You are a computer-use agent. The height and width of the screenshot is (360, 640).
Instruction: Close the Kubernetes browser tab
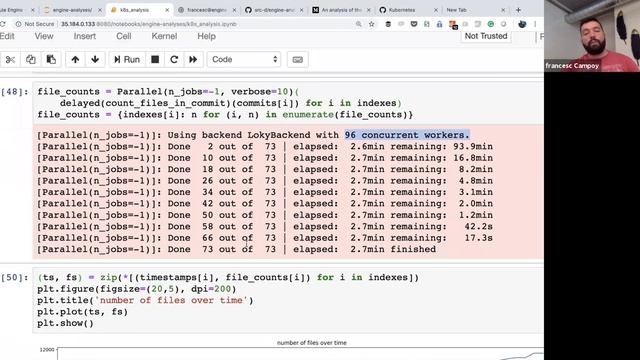point(436,10)
